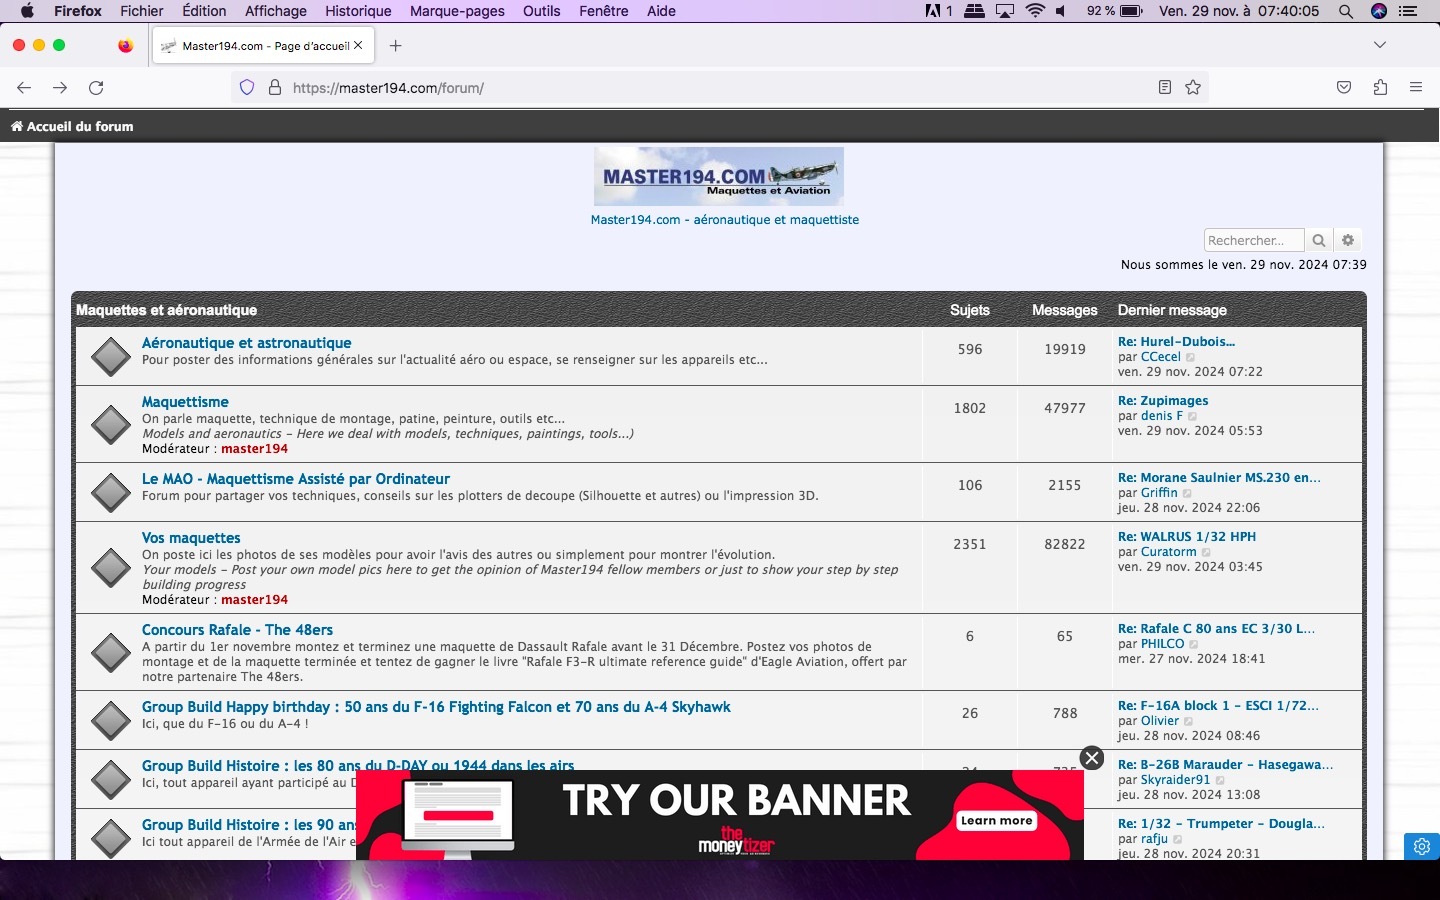This screenshot has width=1440, height=900.
Task: Open last message Re: F-16A block 1
Action: pyautogui.click(x=1218, y=705)
